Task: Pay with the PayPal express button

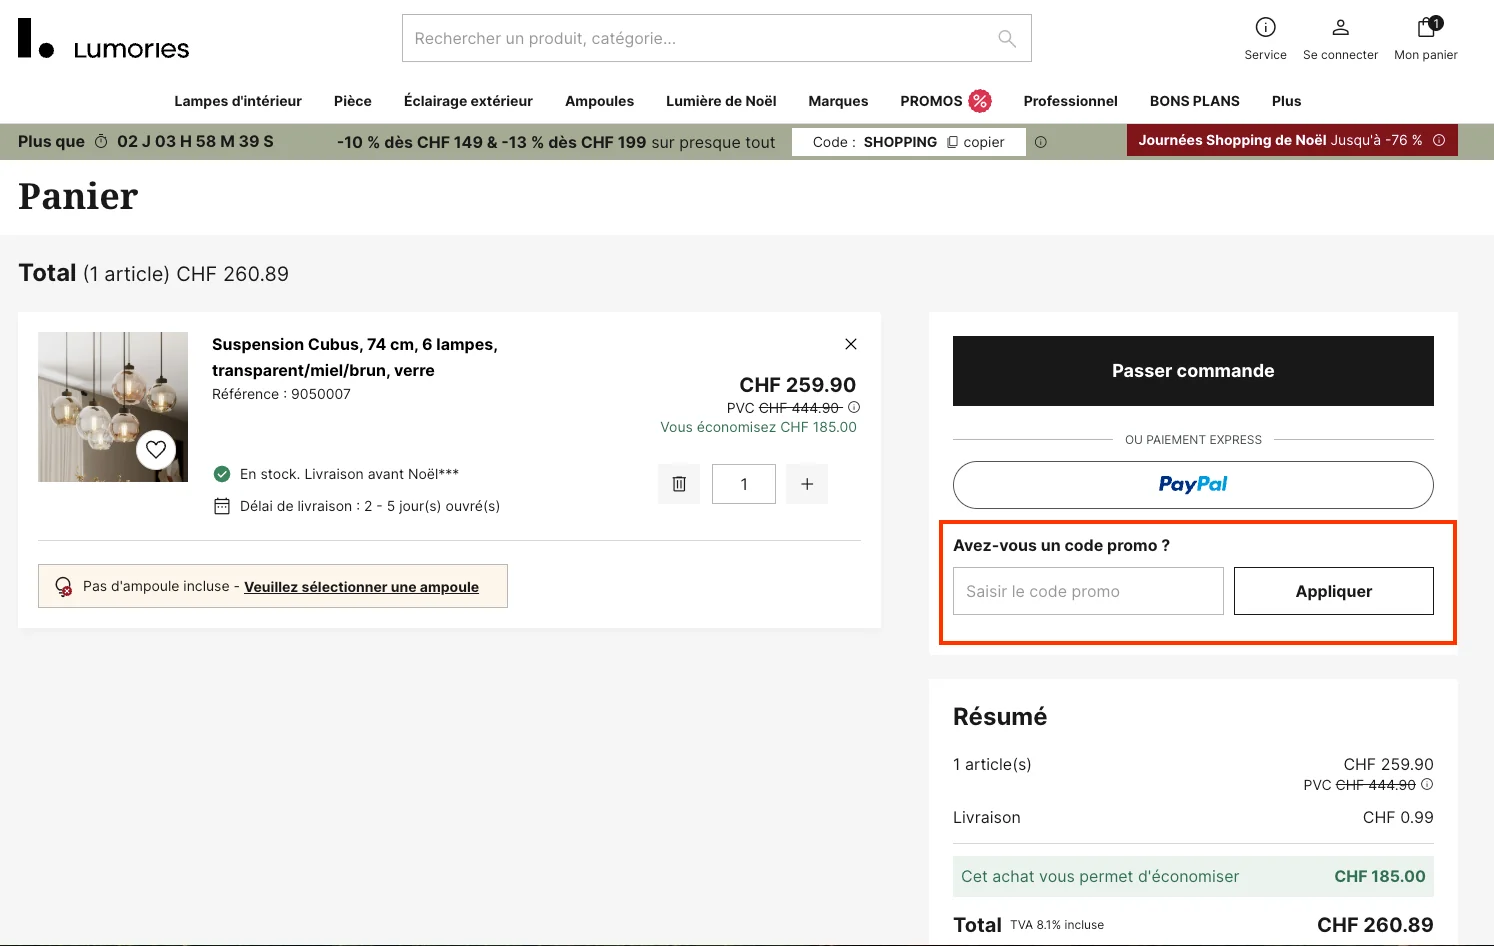Action: [x=1192, y=484]
